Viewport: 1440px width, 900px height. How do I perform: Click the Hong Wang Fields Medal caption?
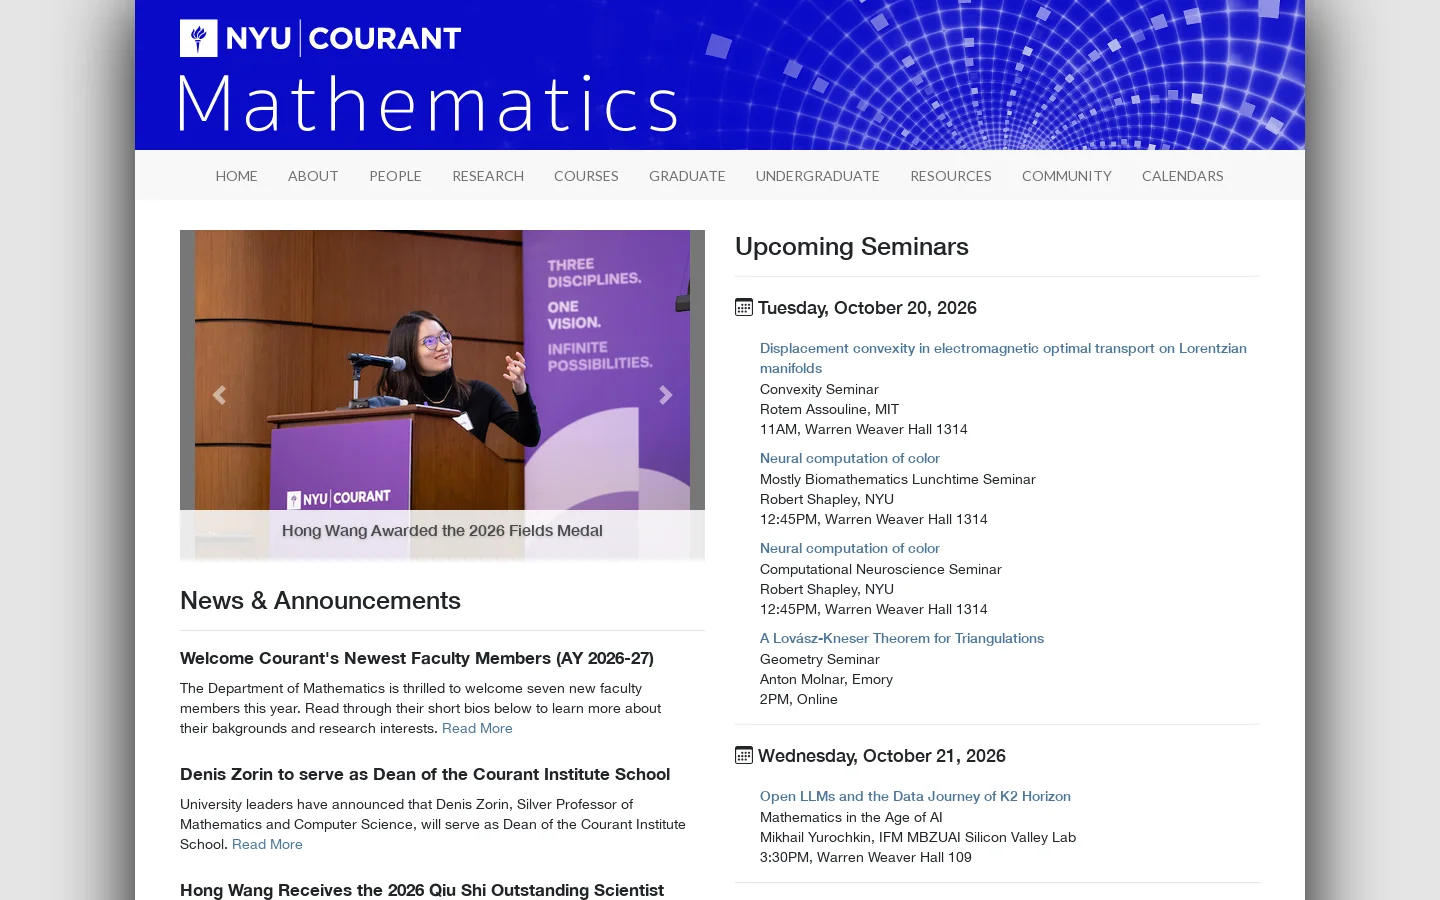coord(442,531)
